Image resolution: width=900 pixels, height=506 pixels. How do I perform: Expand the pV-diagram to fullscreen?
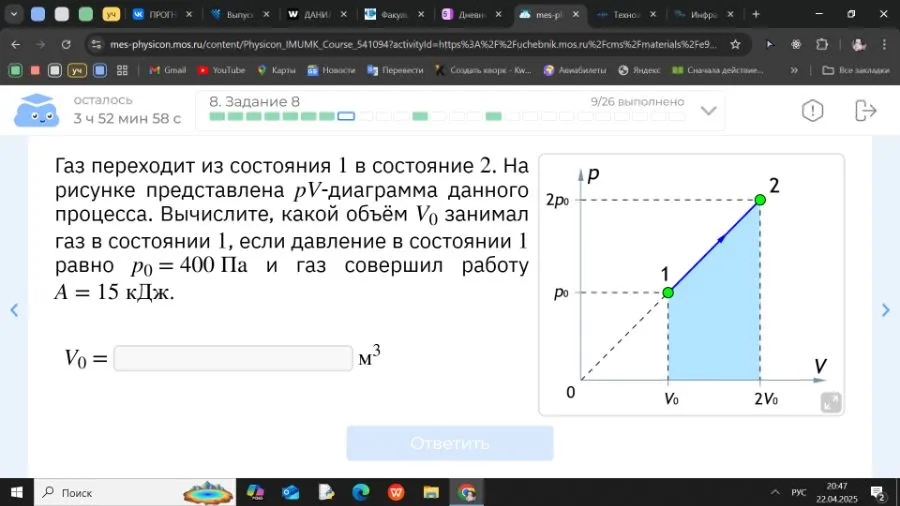pyautogui.click(x=831, y=402)
